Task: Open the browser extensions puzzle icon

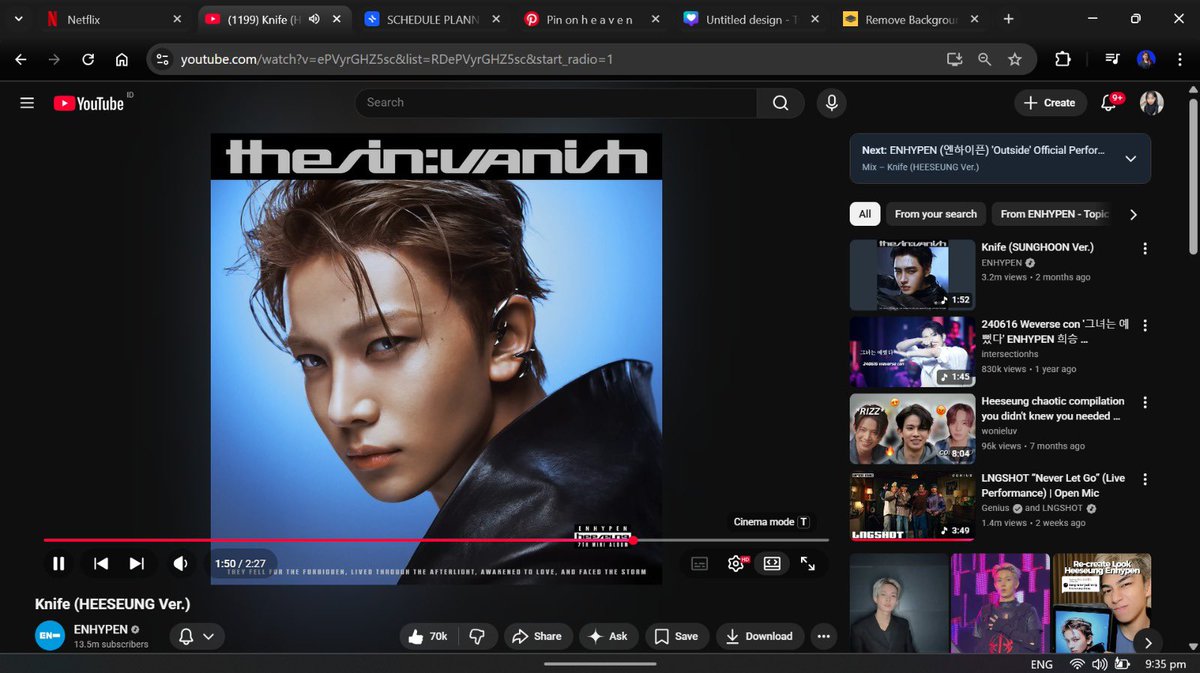Action: [1063, 60]
